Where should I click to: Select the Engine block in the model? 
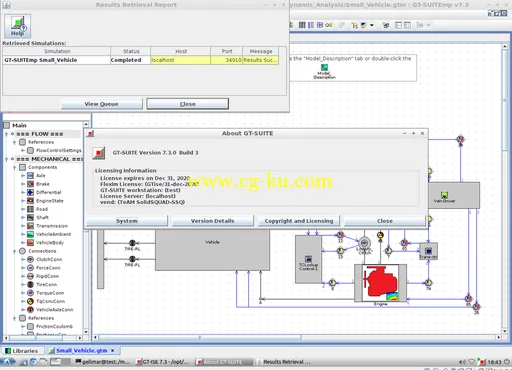380,283
